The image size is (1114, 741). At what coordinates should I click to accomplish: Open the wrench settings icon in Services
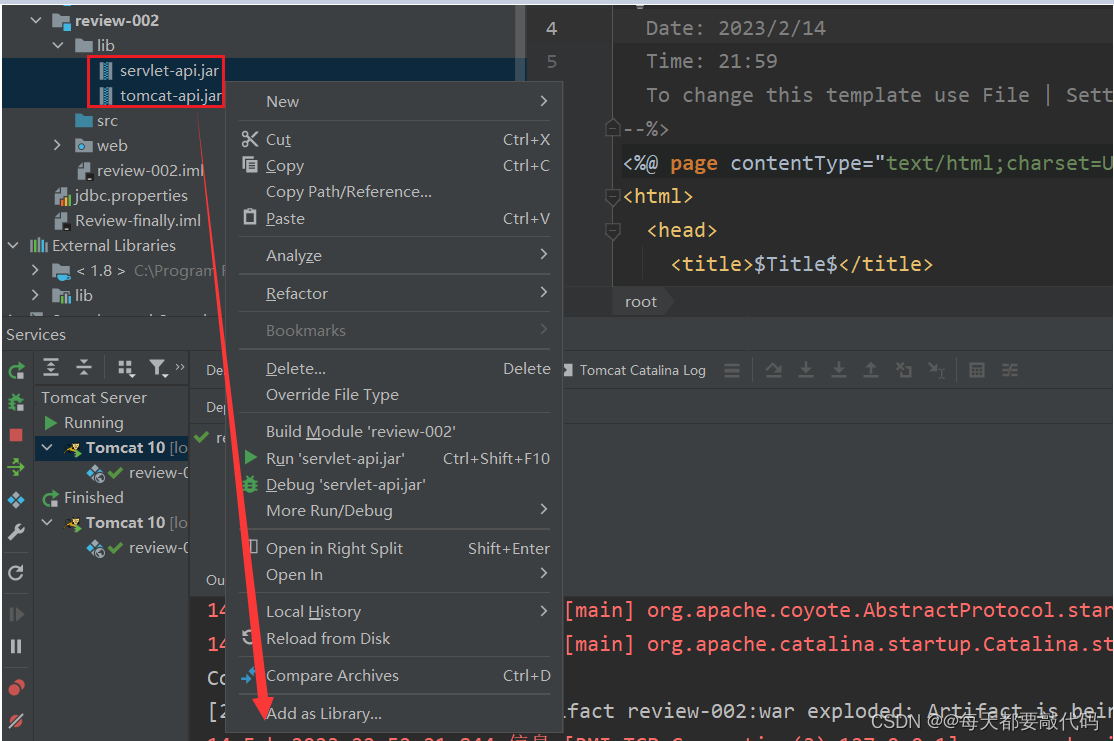click(x=16, y=532)
